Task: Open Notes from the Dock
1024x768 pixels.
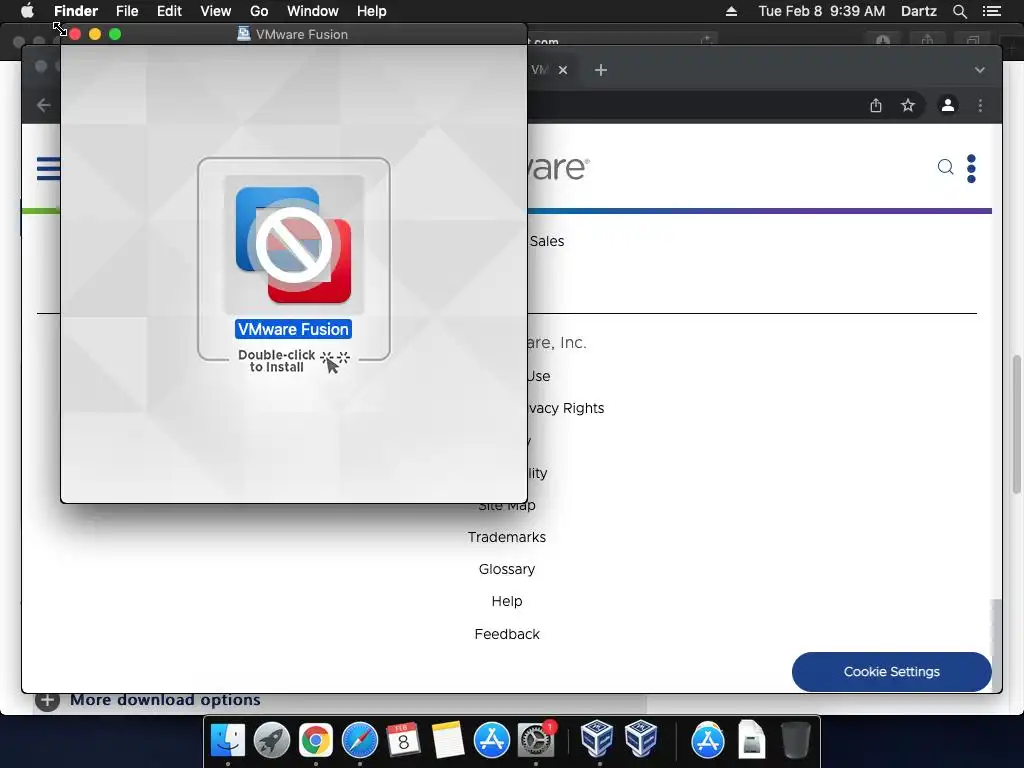Action: coord(448,740)
